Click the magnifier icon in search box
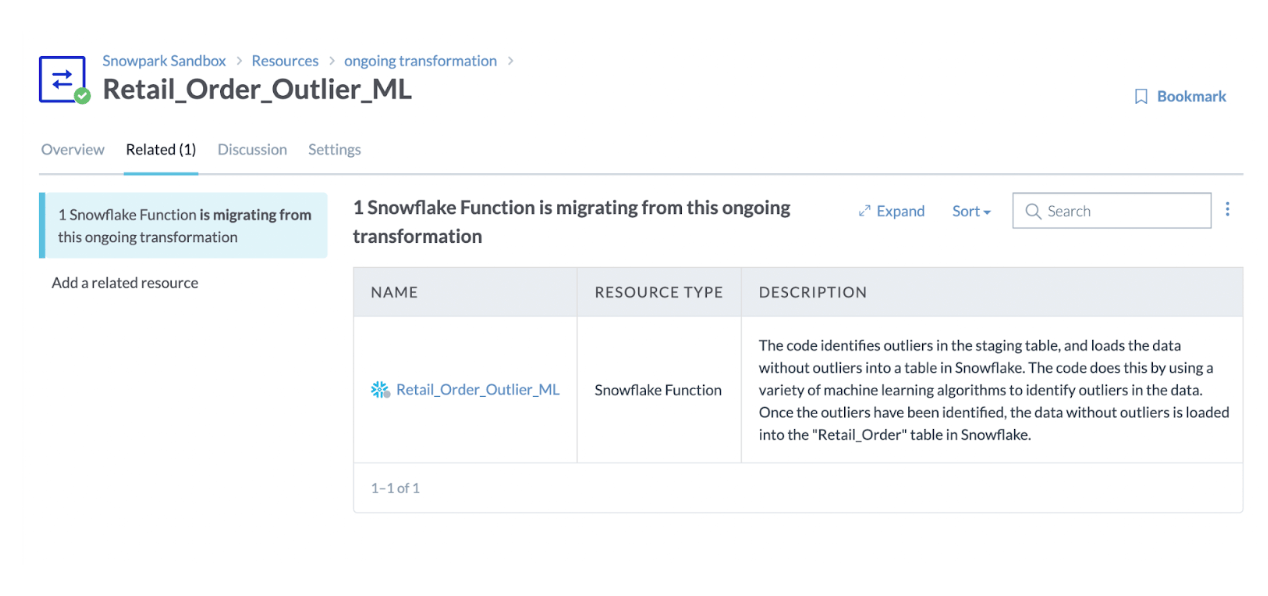The width and height of the screenshot is (1268, 596). tap(1033, 211)
